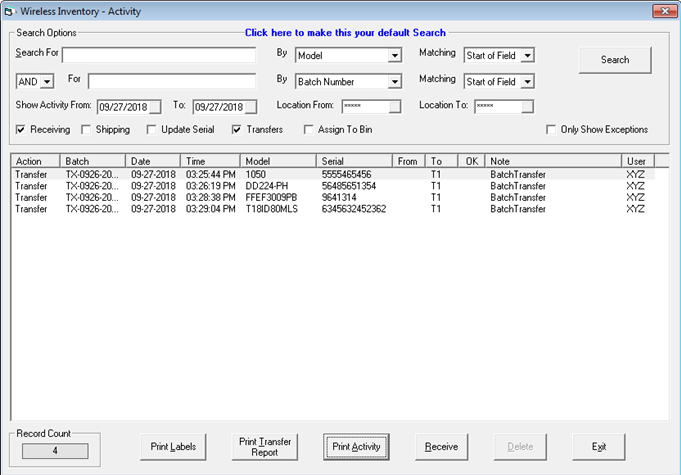Enable Only Show Exceptions checkbox

(x=551, y=130)
